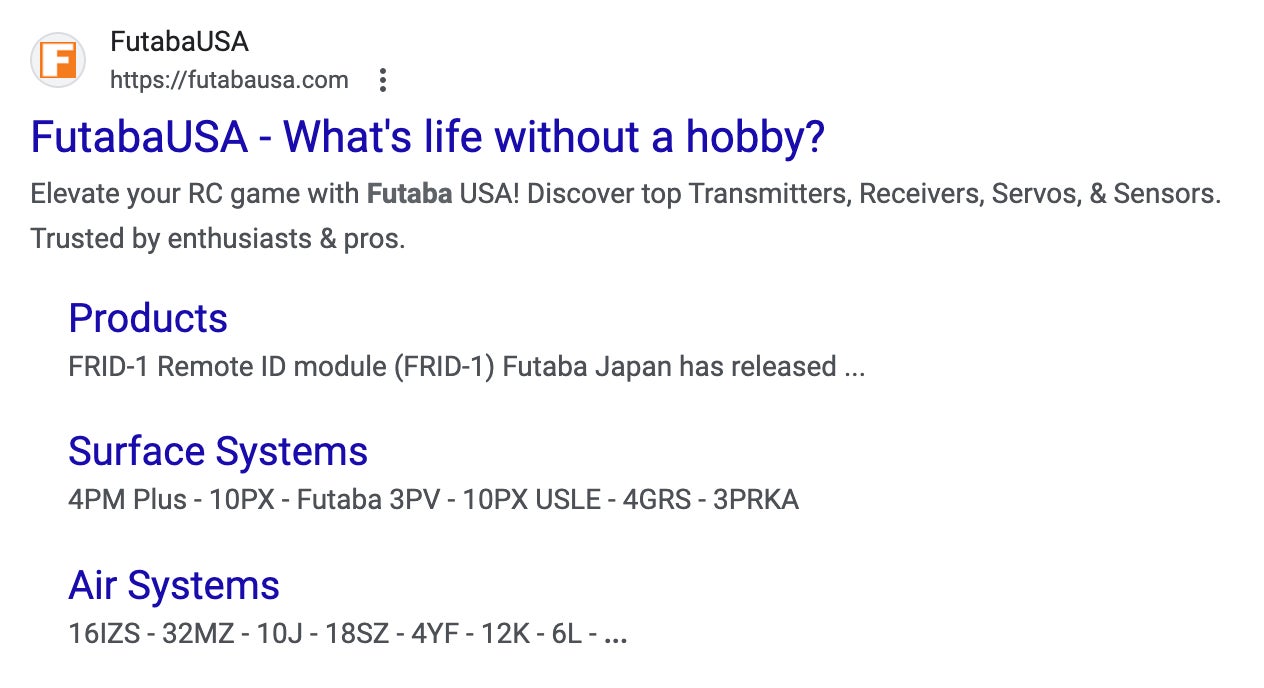Viewport: 1264px width, 688px height.
Task: Click '18SZ' in Air Systems snippet
Action: pyautogui.click(x=352, y=634)
